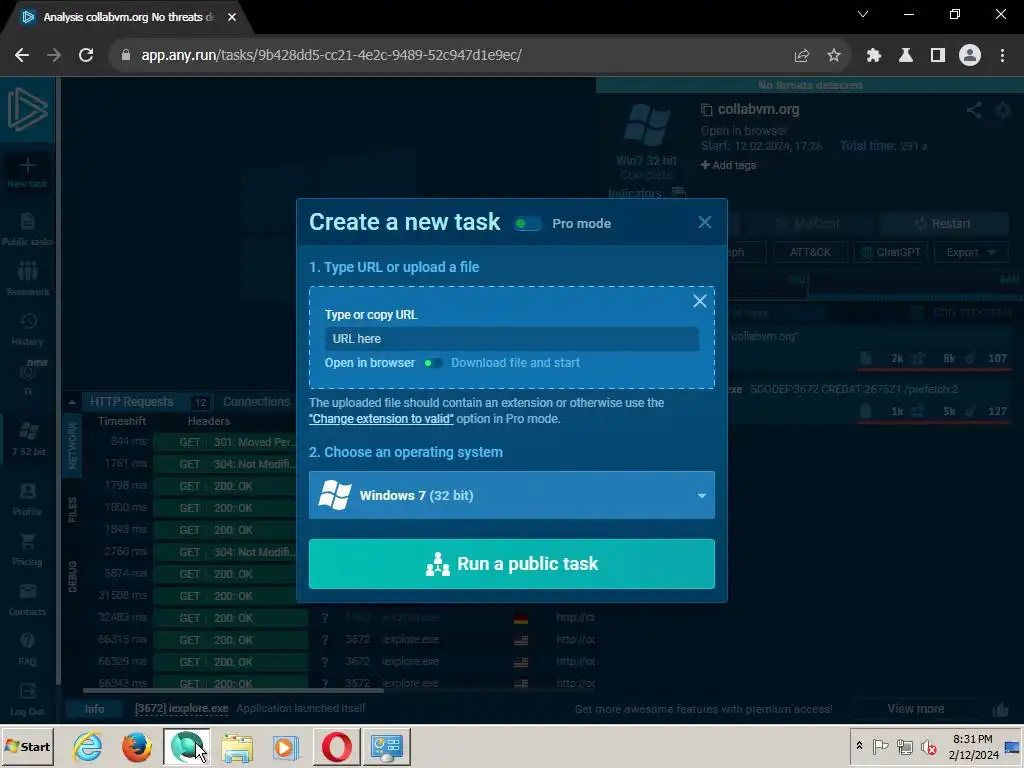Image resolution: width=1024 pixels, height=768 pixels.
Task: Open browser Extensions puzzle icon
Action: pos(873,56)
